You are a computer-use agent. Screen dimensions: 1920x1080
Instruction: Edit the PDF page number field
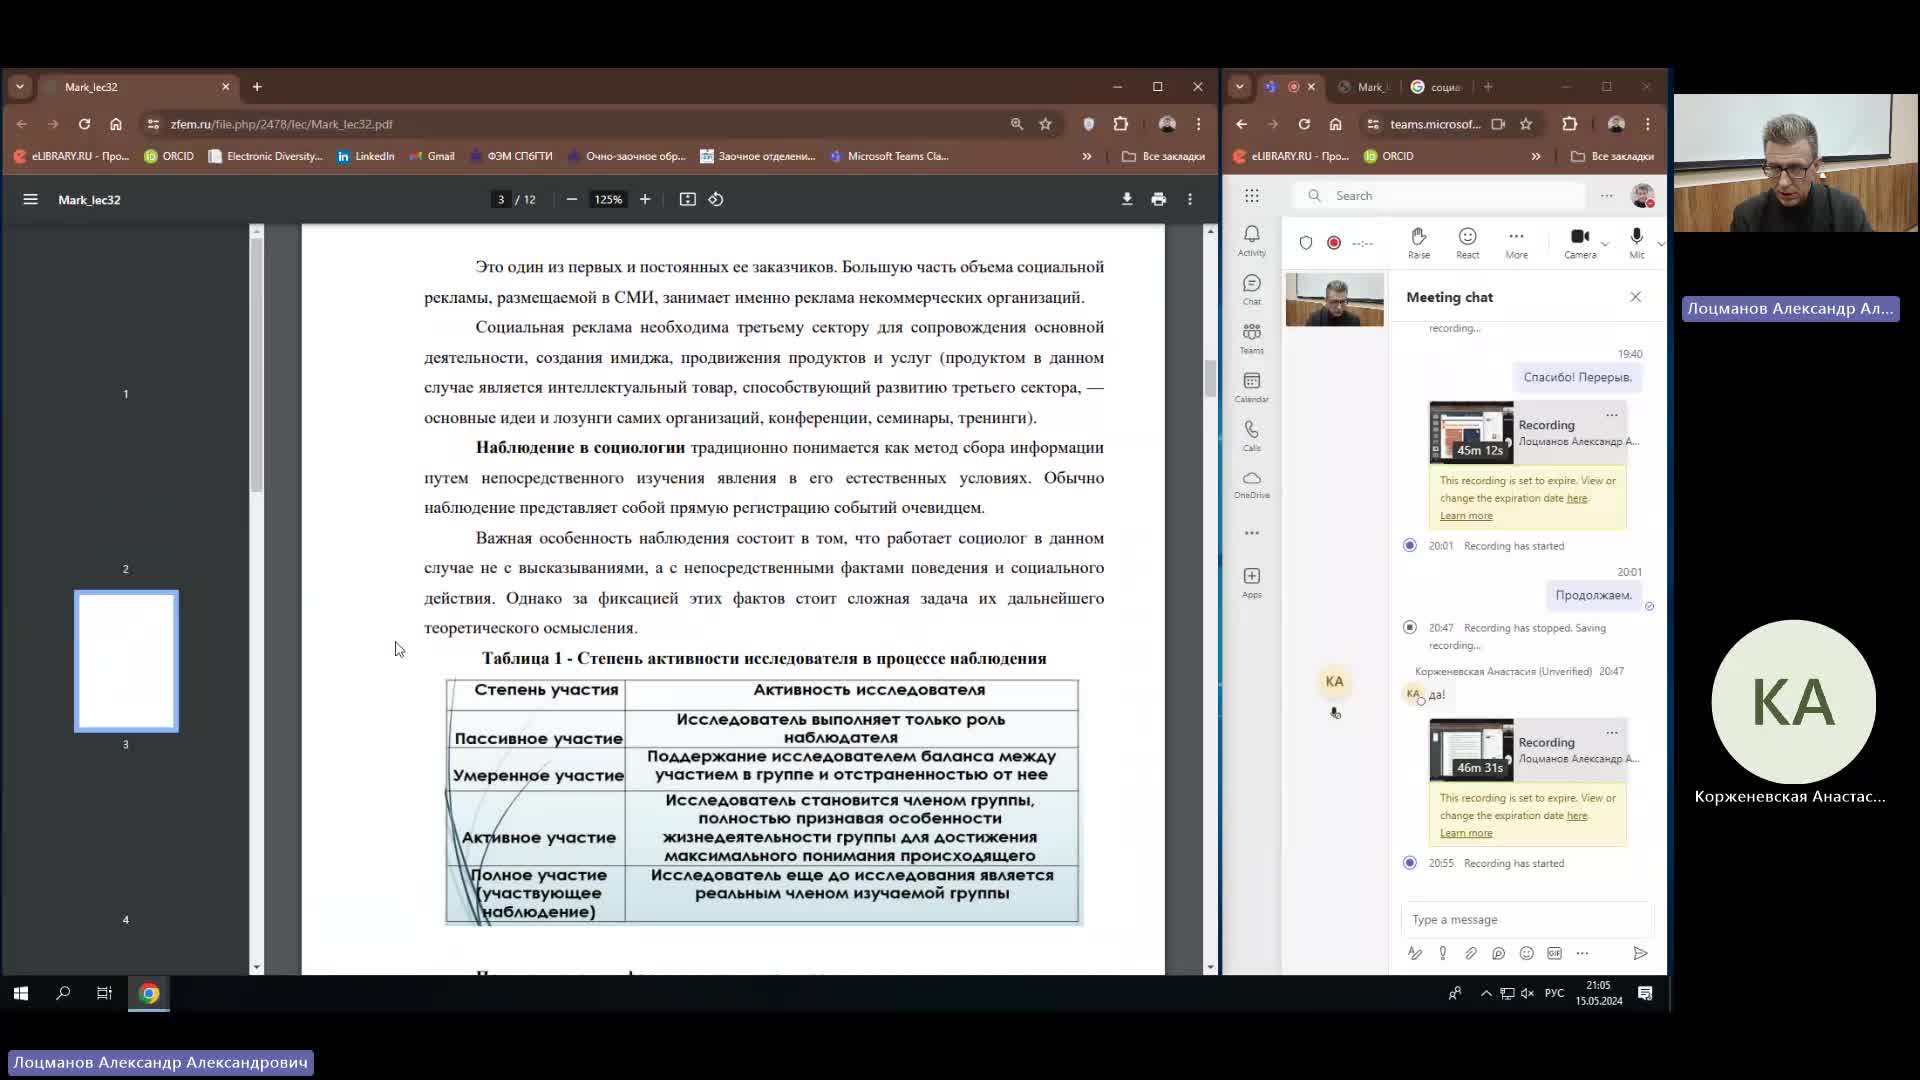tap(501, 199)
